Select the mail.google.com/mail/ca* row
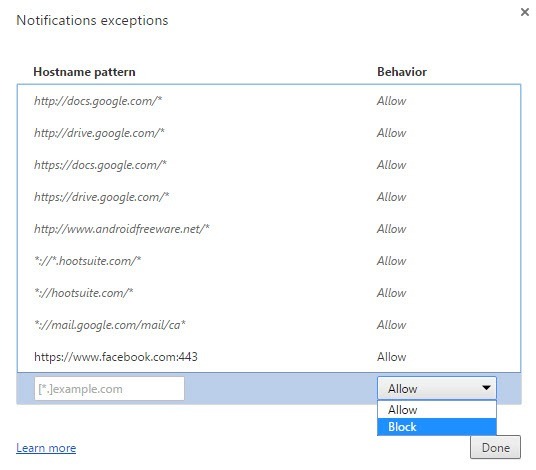 click(269, 325)
